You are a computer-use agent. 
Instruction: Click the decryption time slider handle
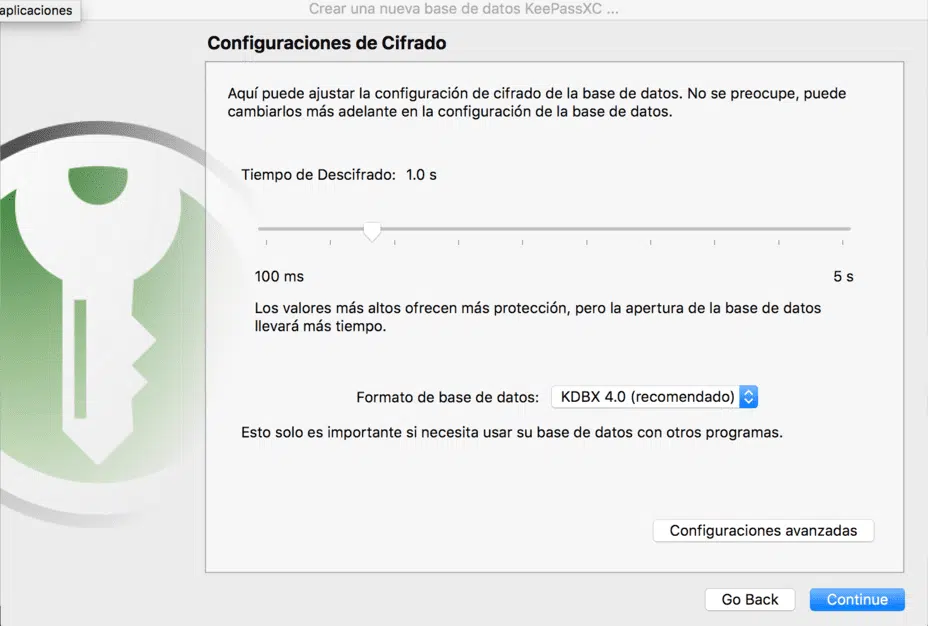coord(372,231)
